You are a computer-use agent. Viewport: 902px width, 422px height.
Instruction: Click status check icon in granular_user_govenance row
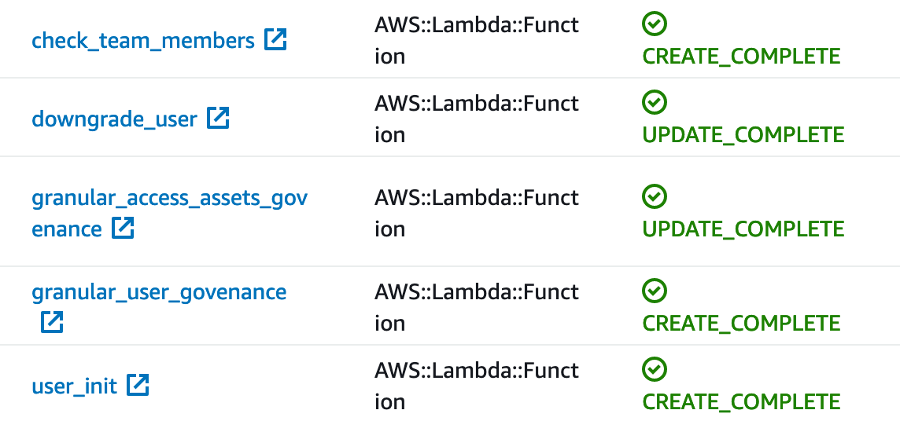pyautogui.click(x=655, y=290)
